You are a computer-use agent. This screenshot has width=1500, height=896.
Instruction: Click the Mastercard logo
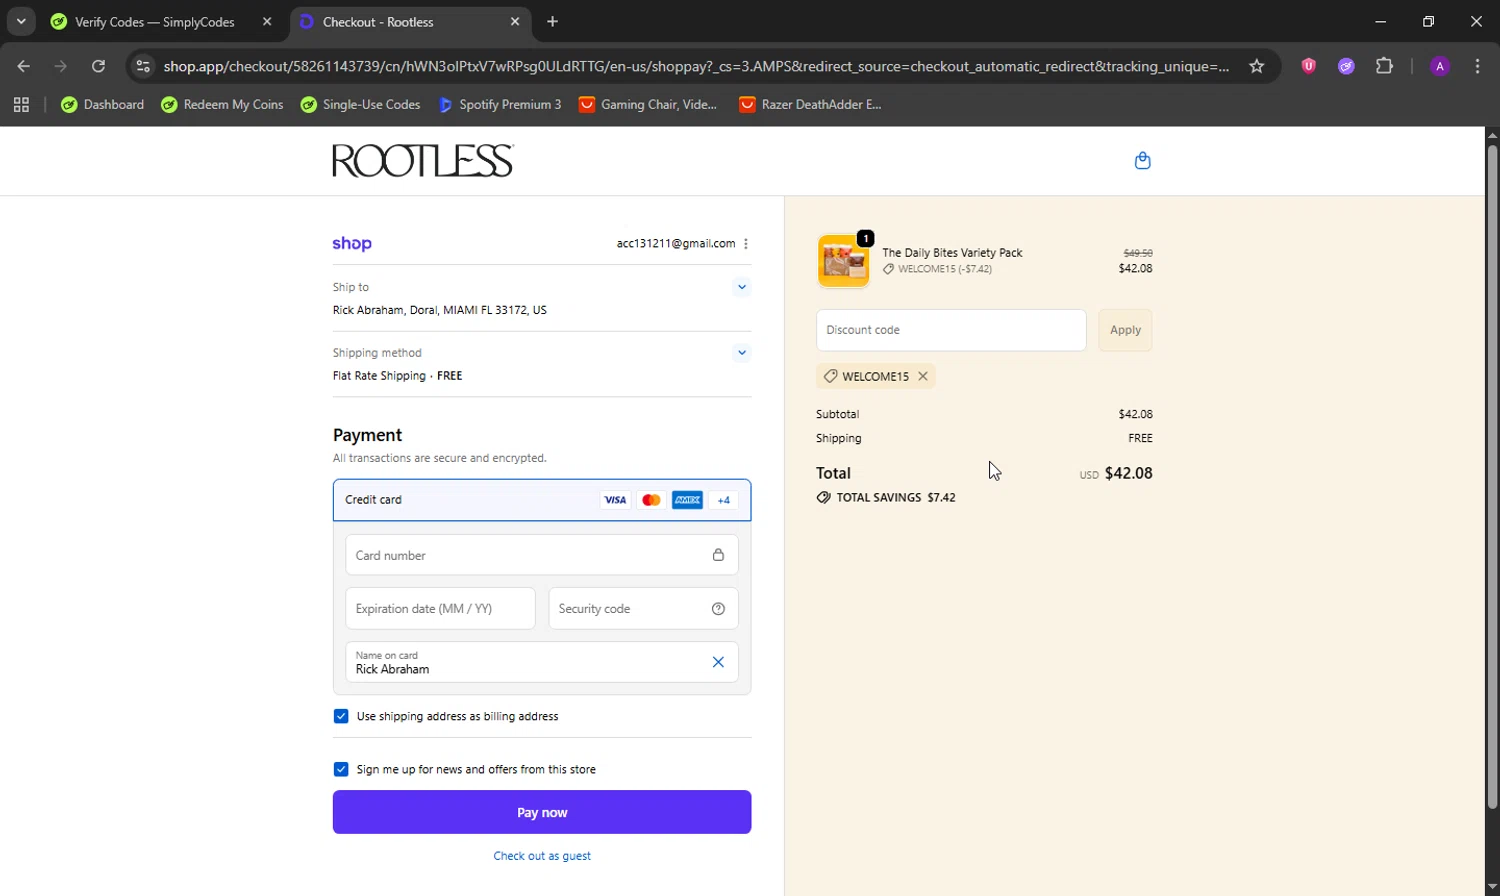point(651,500)
